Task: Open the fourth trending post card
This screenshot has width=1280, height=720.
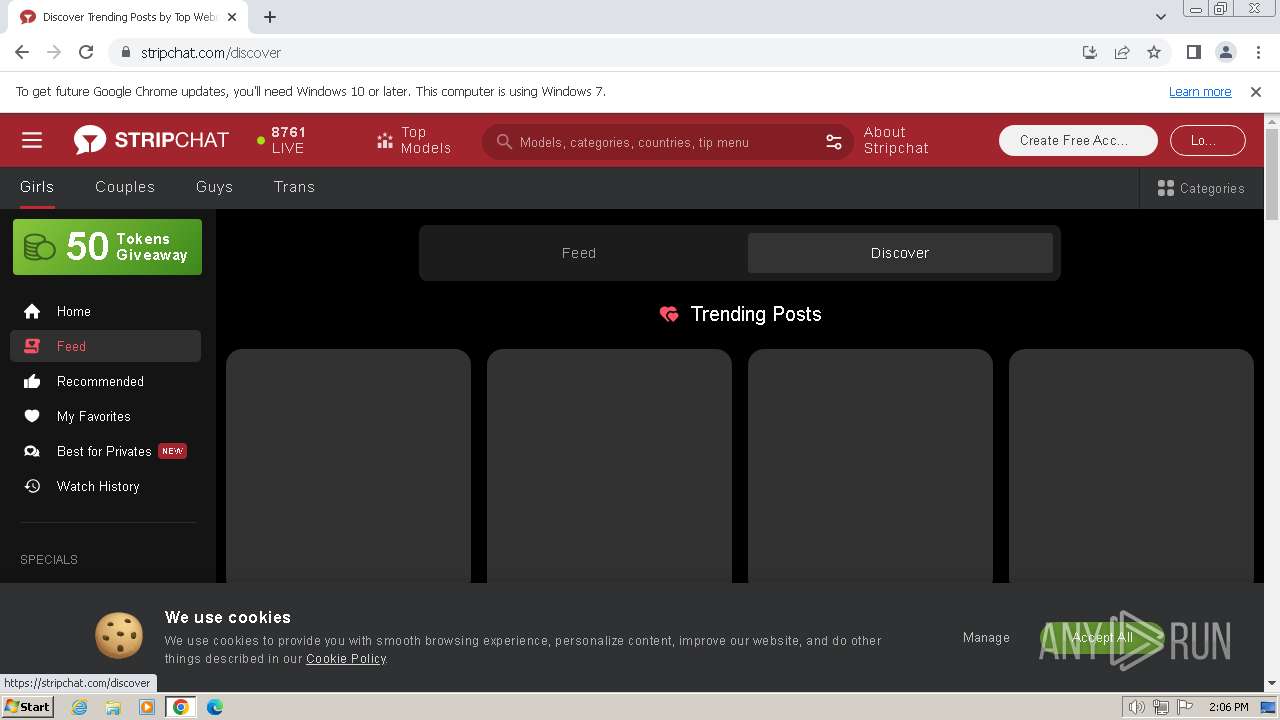Action: [x=1131, y=466]
